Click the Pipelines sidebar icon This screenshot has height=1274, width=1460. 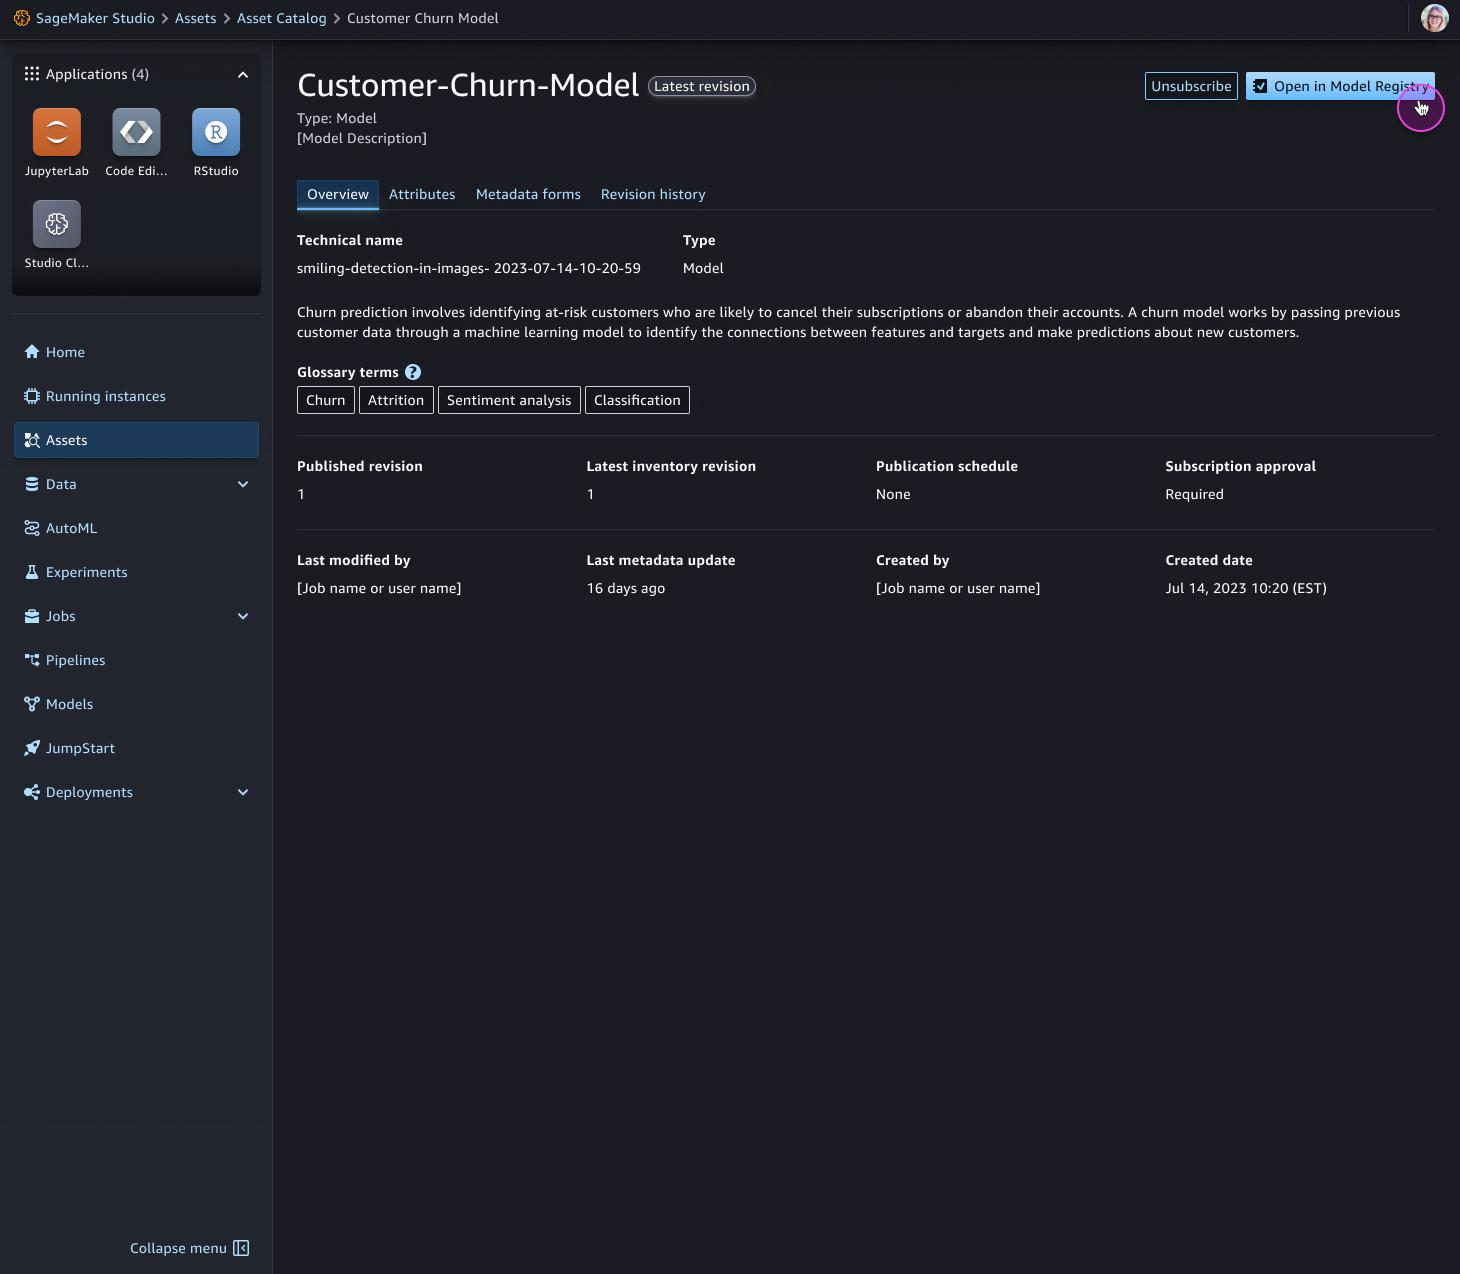click(x=32, y=660)
